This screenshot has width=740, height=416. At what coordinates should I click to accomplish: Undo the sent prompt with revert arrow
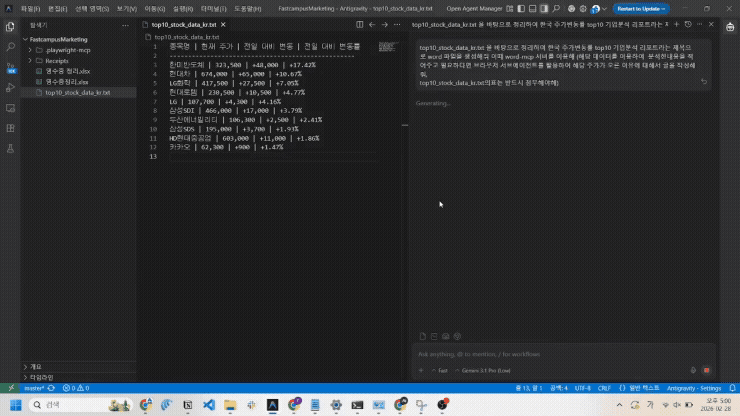pyautogui.click(x=704, y=82)
